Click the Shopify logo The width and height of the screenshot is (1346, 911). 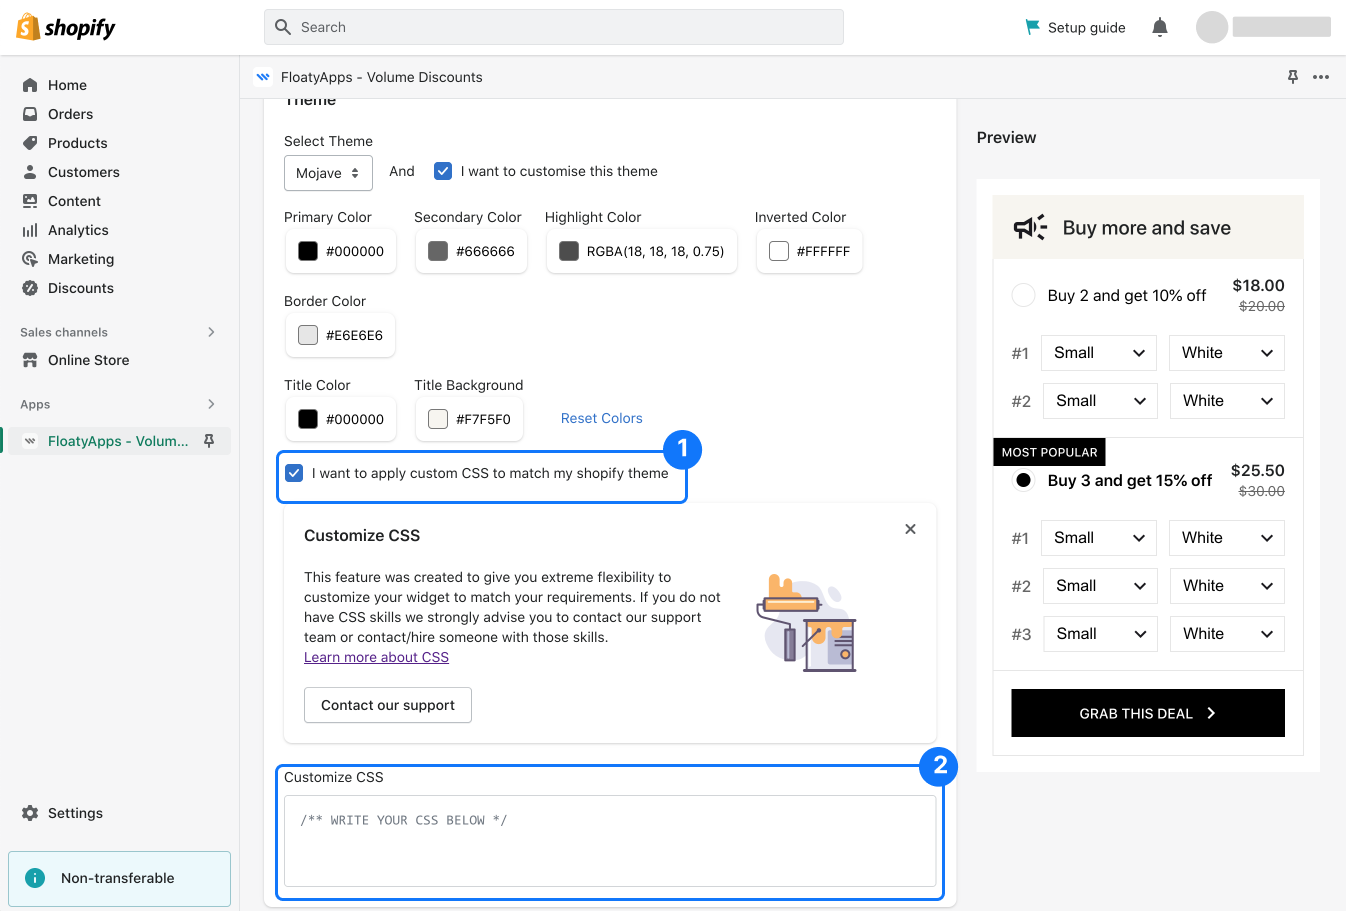coord(66,27)
